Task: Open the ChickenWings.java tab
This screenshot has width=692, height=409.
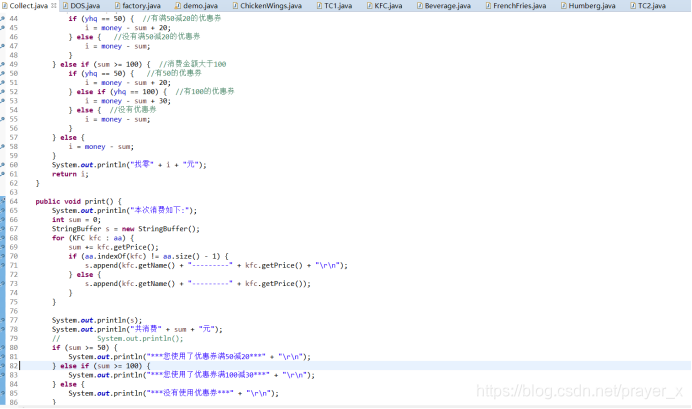Action: click(267, 6)
